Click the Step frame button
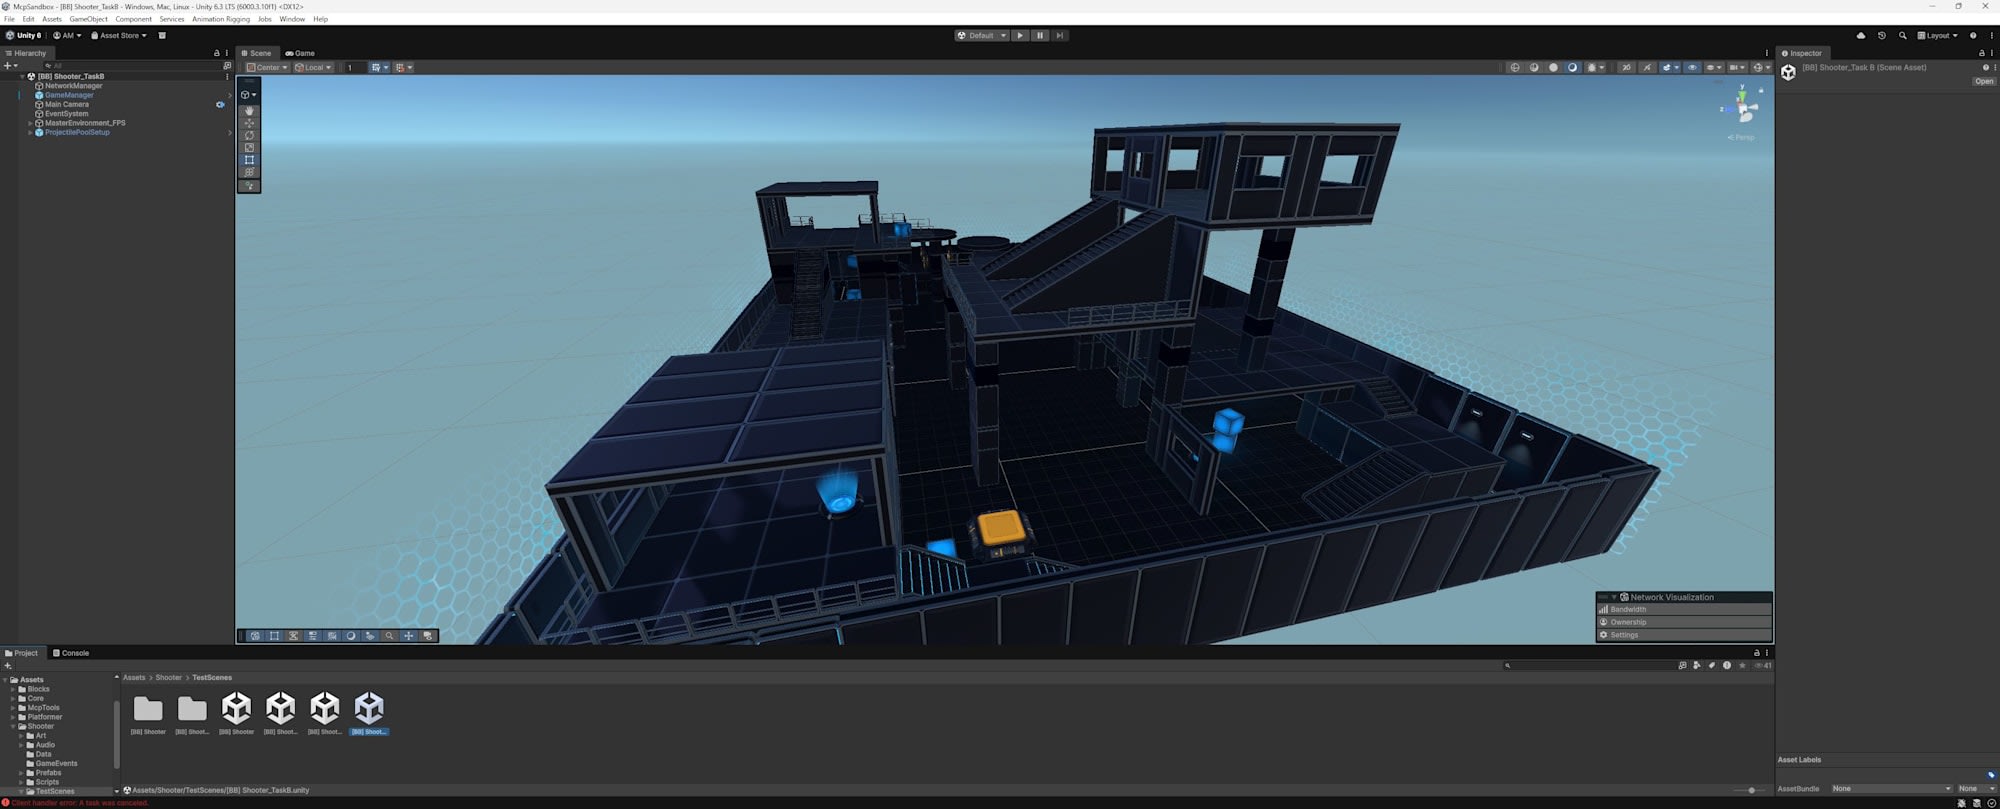 point(1060,36)
